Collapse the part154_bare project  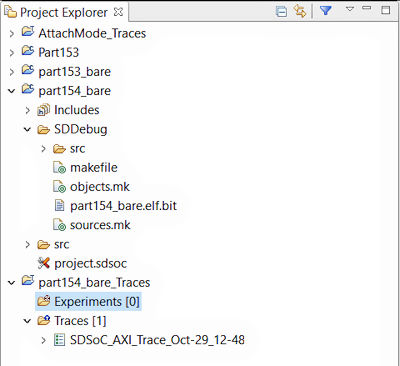(x=12, y=91)
